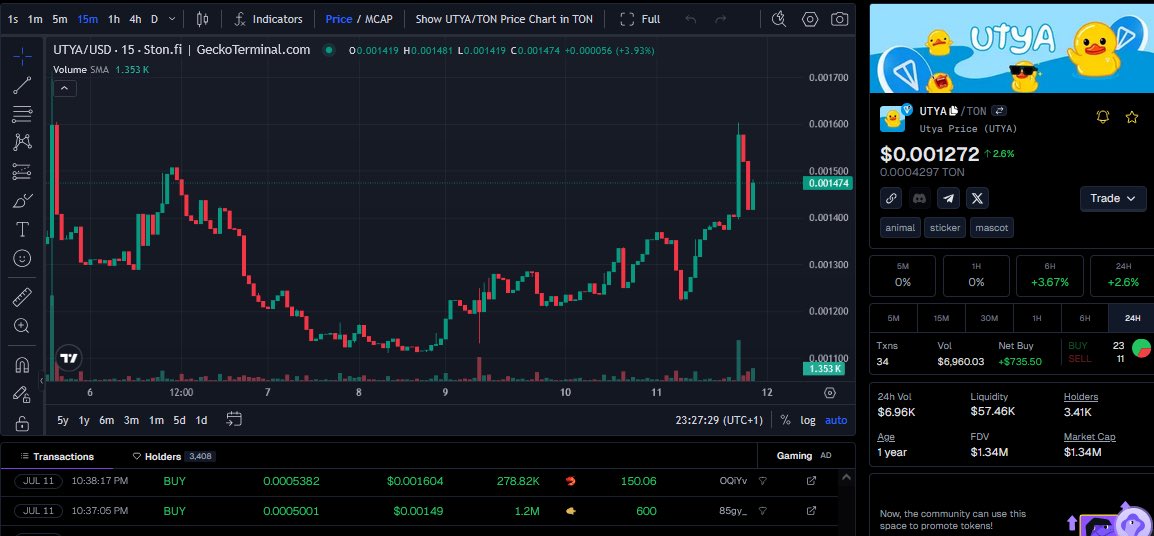
Task: Set chart range to 5d
Action: pyautogui.click(x=179, y=420)
